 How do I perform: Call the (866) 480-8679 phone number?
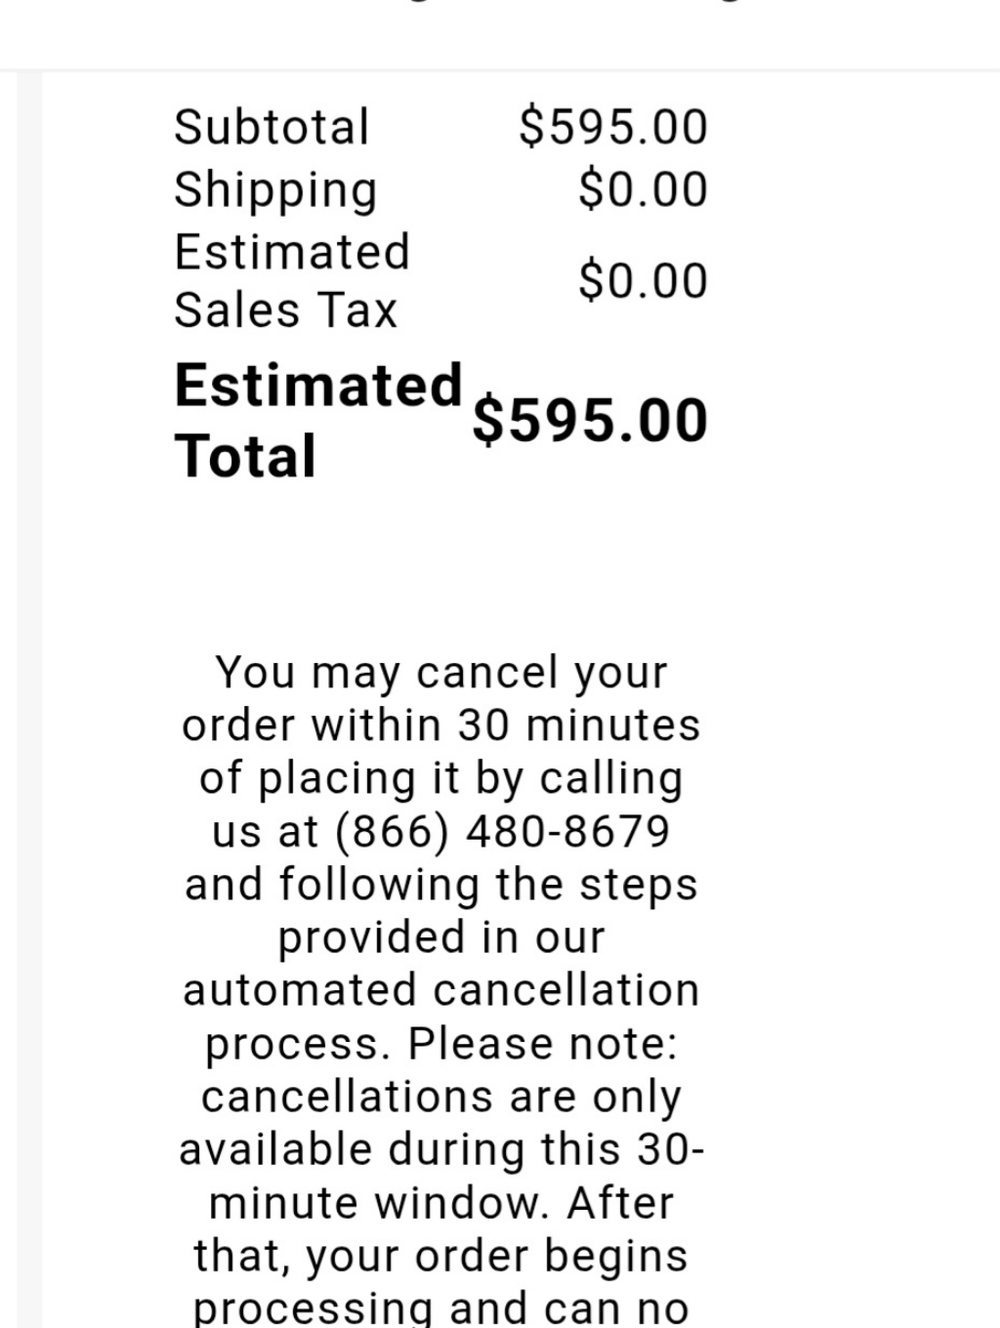[x=502, y=832]
